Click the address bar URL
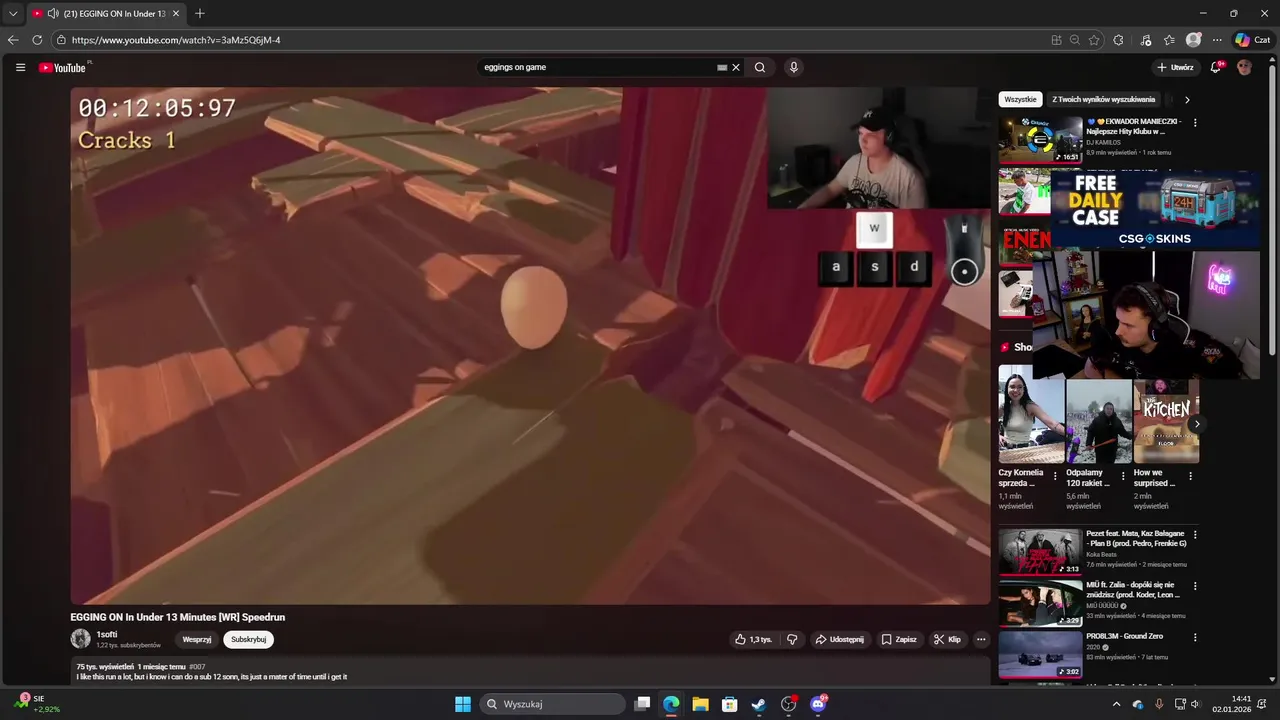Viewport: 1280px width, 720px height. click(176, 40)
